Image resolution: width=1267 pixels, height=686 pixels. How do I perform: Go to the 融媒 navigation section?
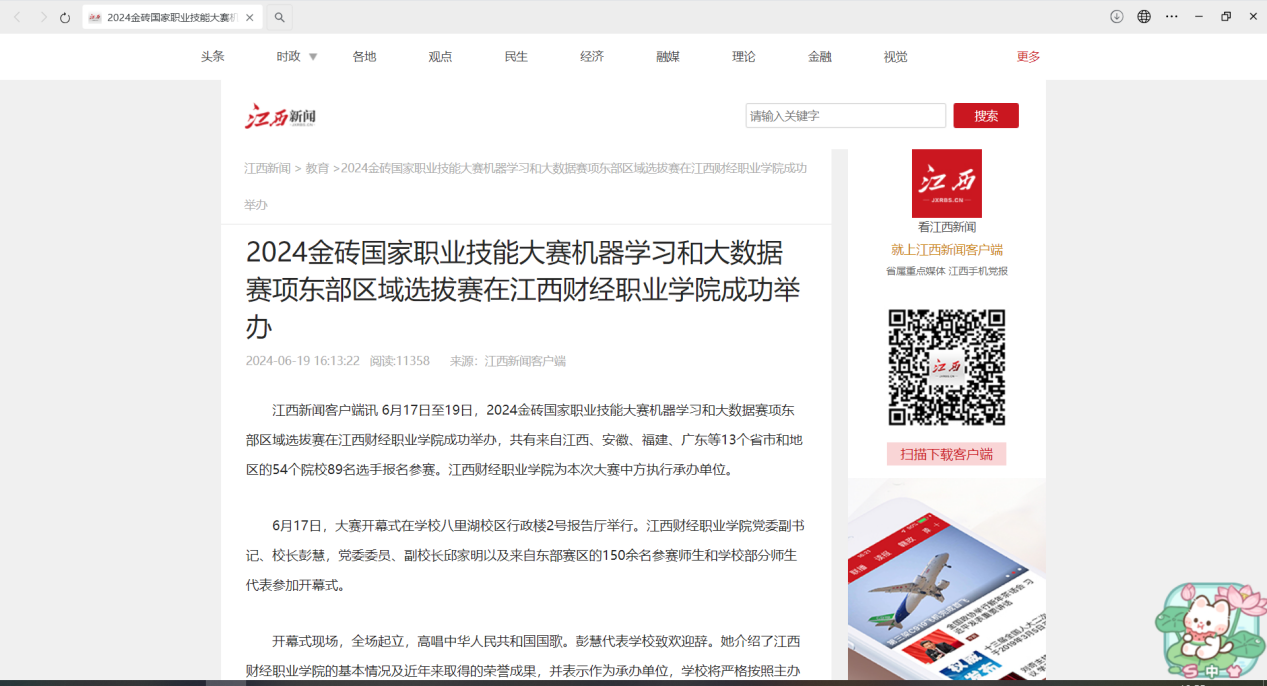668,57
